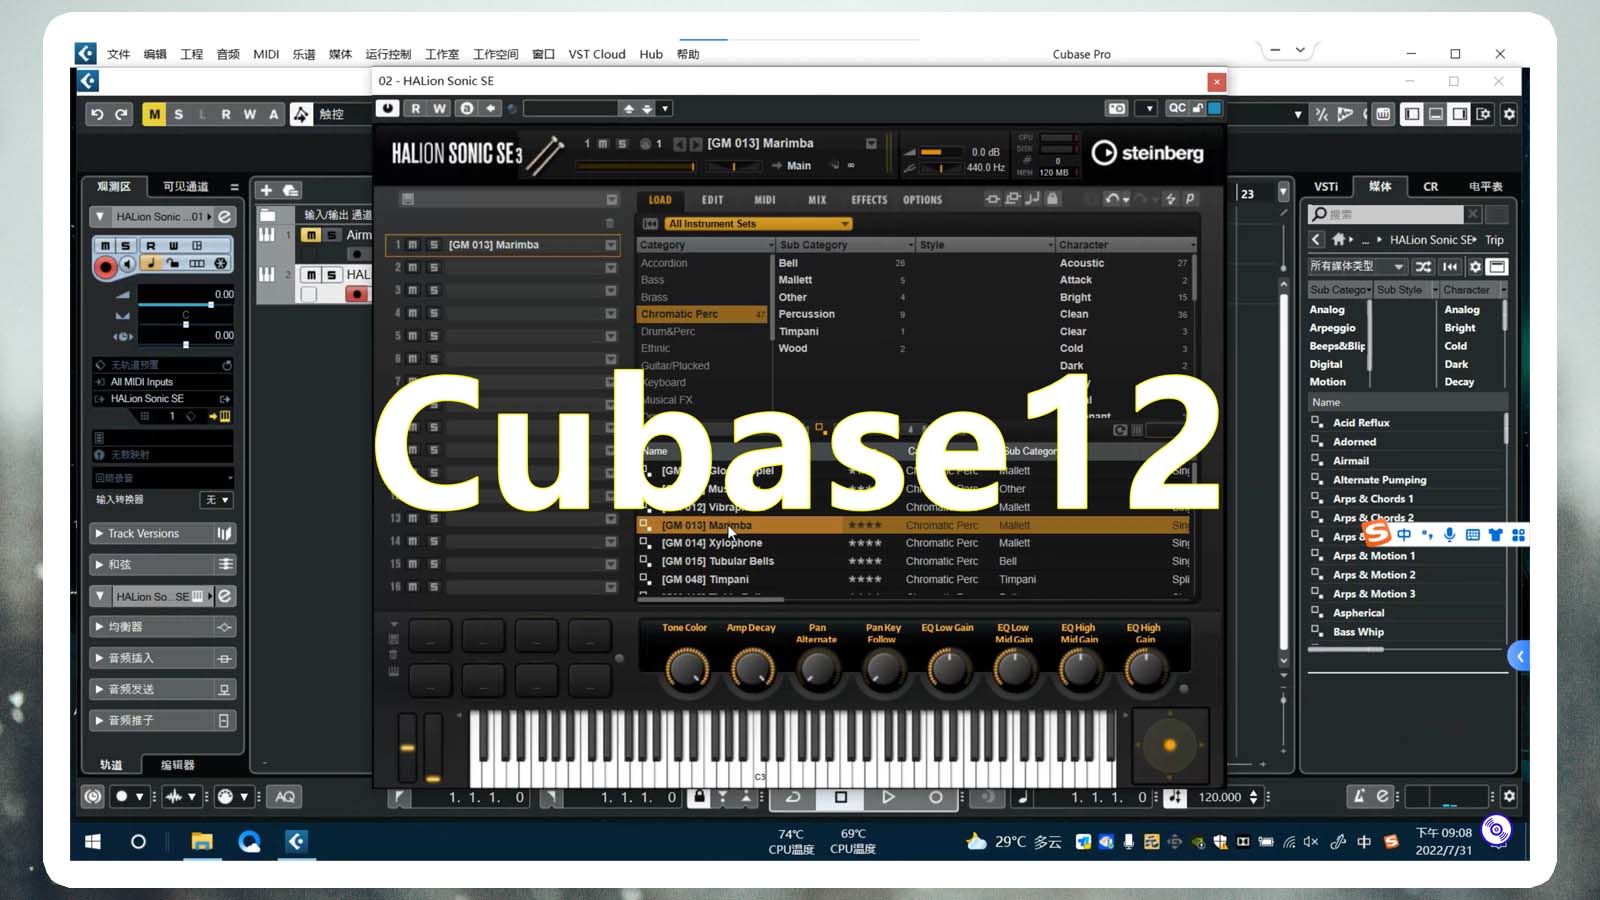Mute slot 1 GM 013 Marimba

point(413,245)
